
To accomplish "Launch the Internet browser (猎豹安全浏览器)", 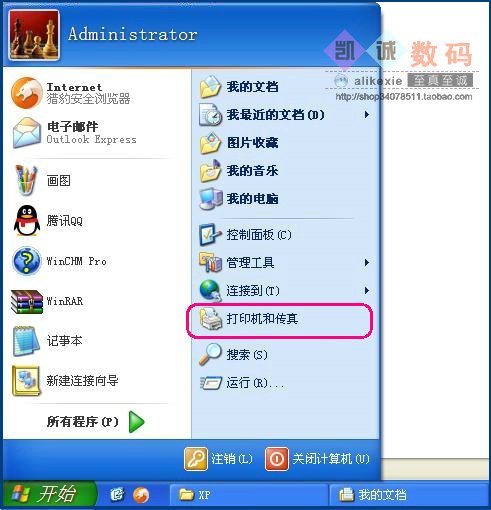I will 27,93.
